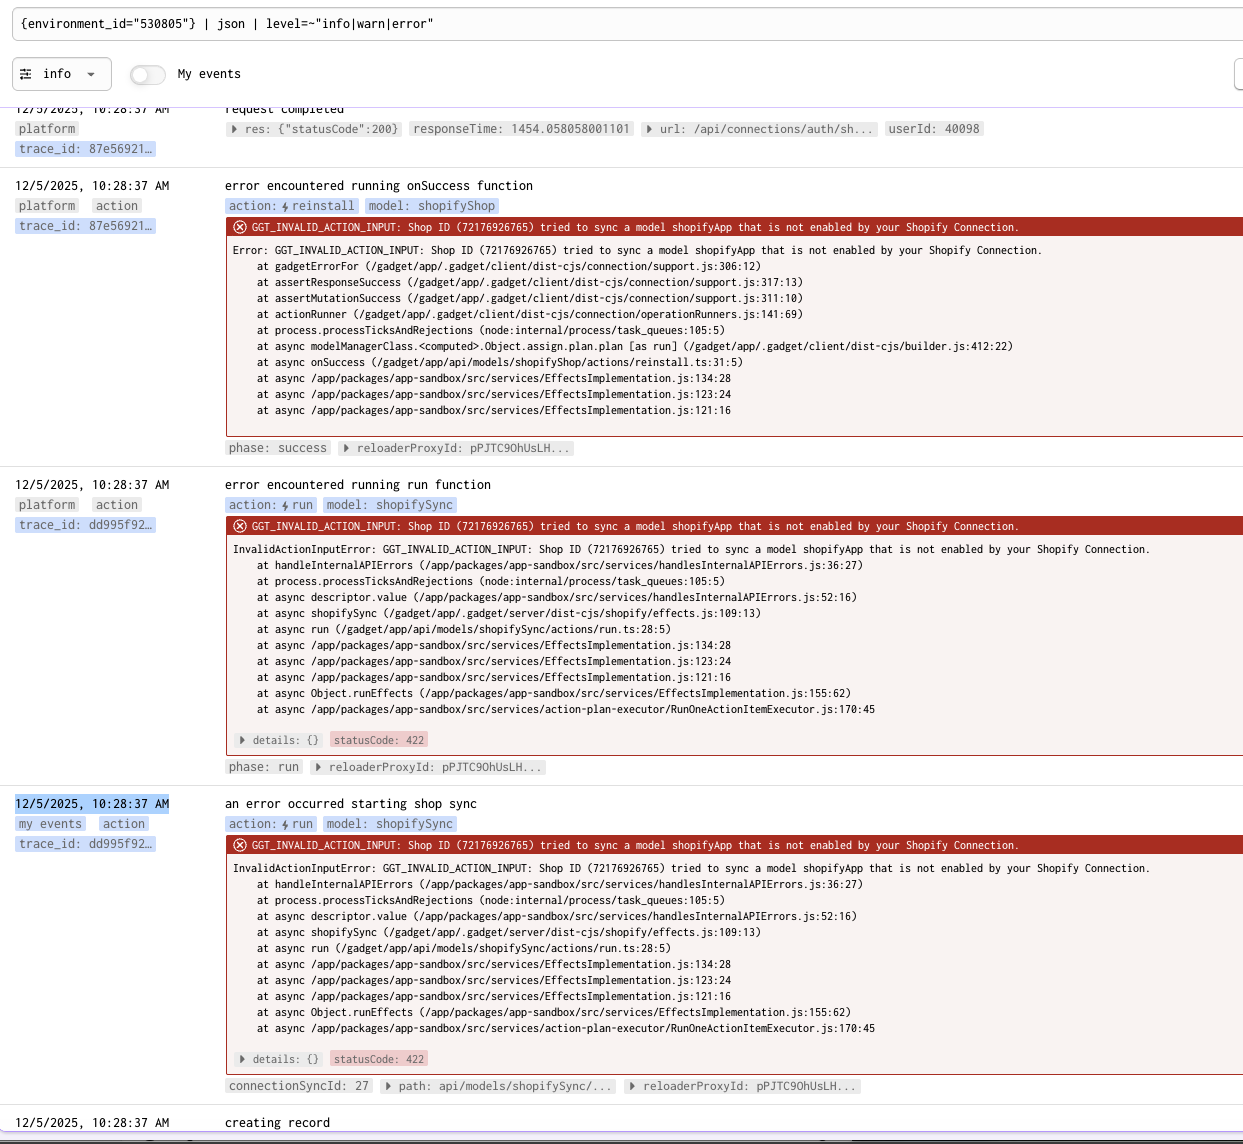
Task: Click lightning icon in the action: reinstall tag
Action: click(285, 207)
